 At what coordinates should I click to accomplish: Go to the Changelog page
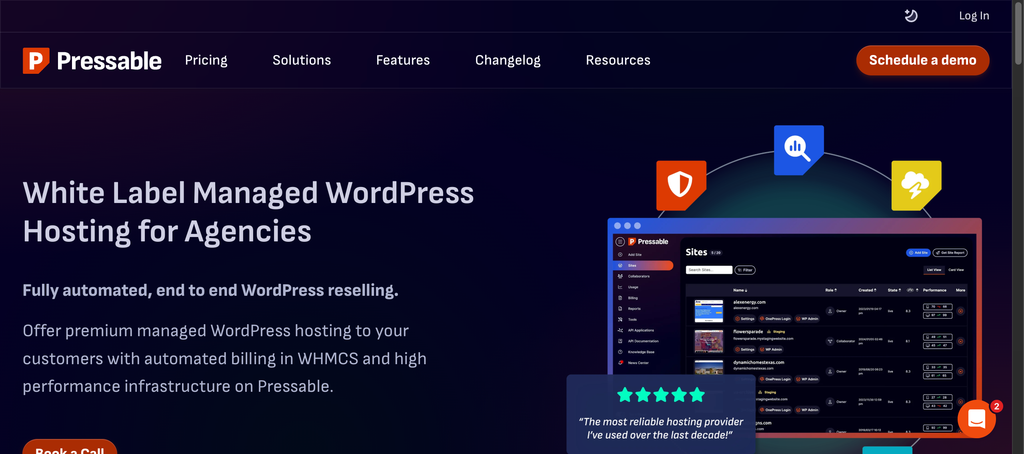pos(507,60)
